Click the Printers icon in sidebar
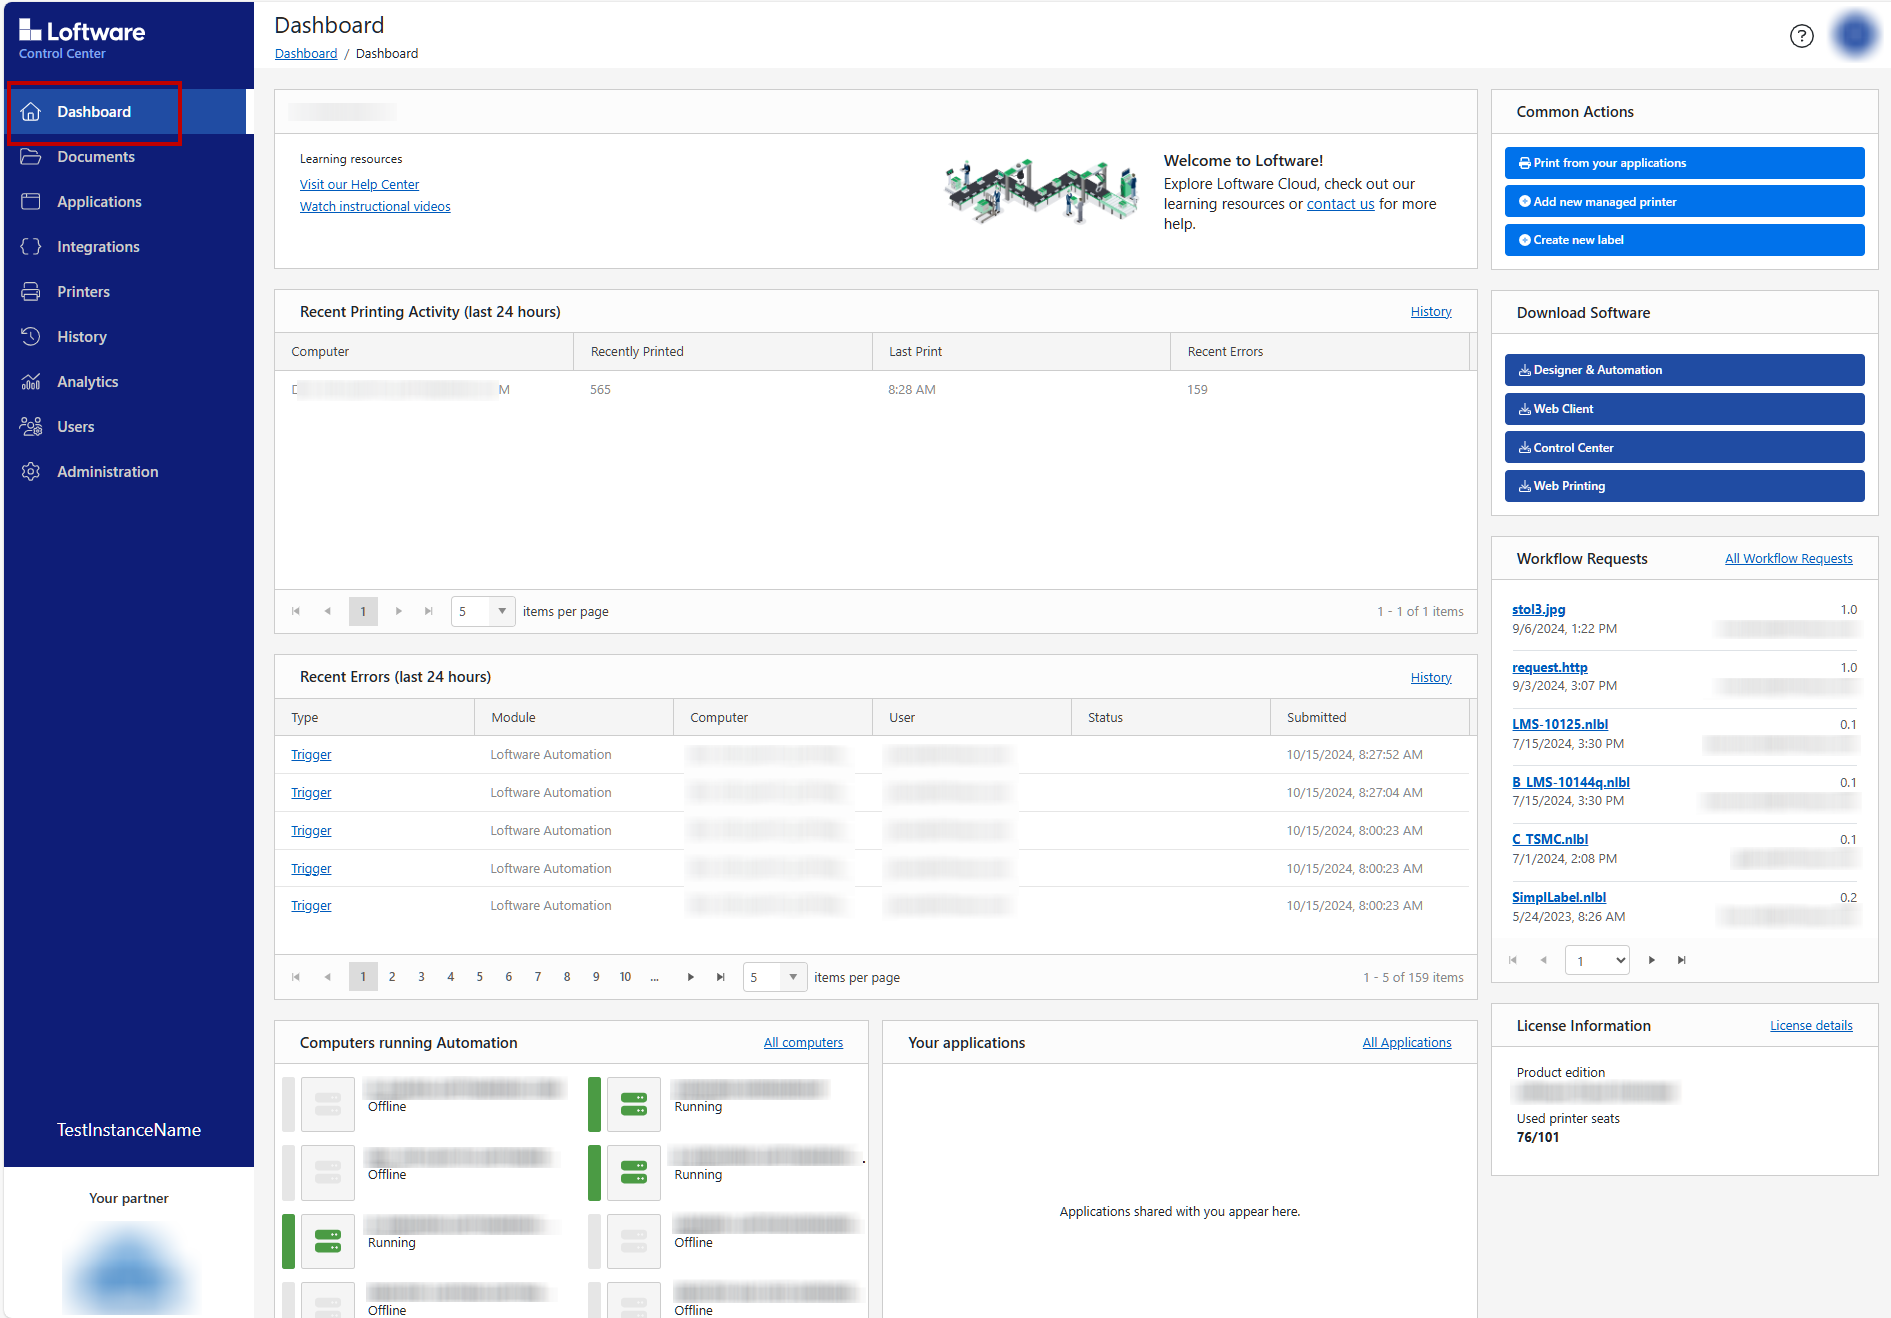The image size is (1891, 1318). (31, 291)
